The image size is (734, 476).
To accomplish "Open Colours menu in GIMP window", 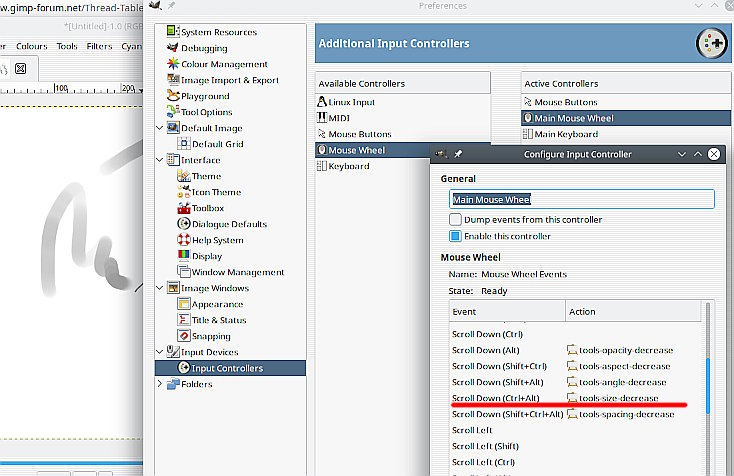I will [x=31, y=46].
